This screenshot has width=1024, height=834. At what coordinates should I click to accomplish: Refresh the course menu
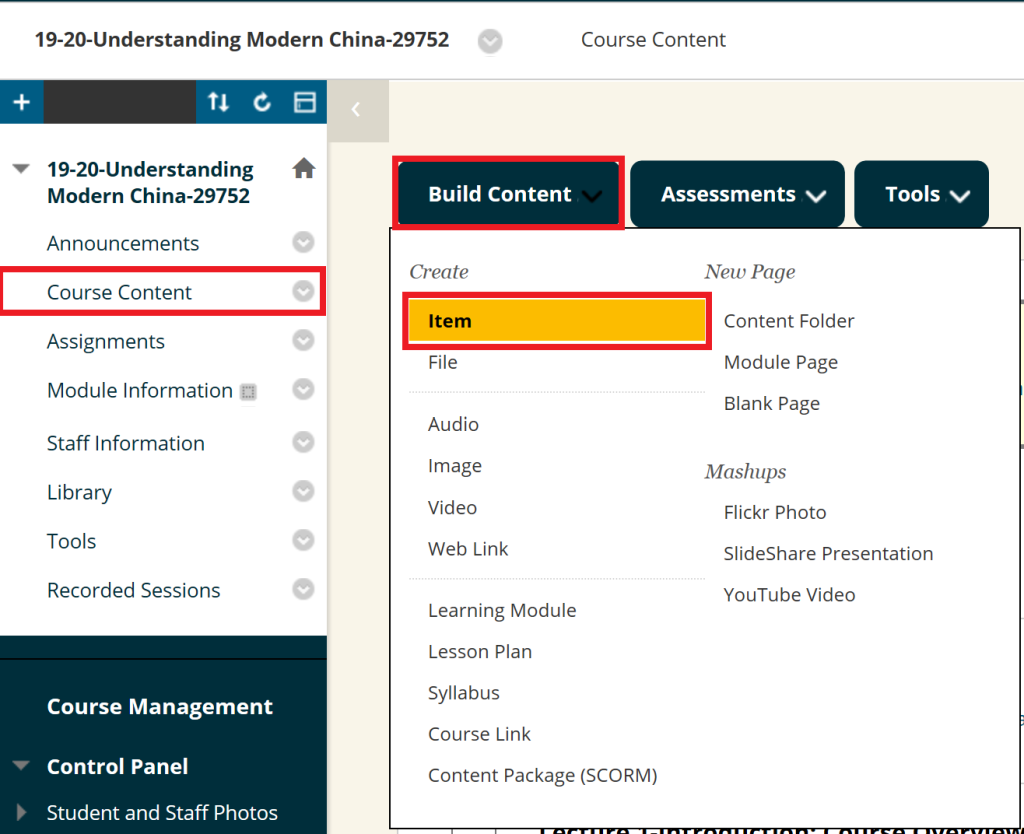[262, 102]
